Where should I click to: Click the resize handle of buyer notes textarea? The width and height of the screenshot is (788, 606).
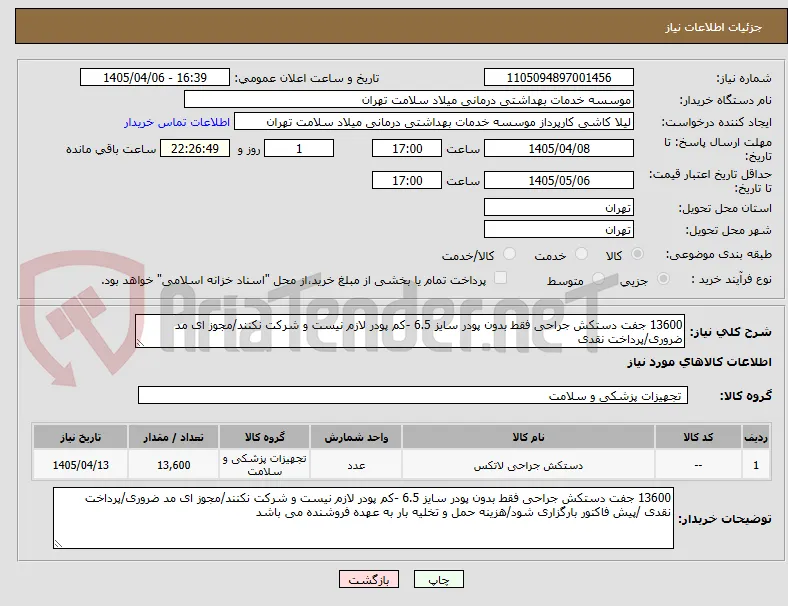58,544
